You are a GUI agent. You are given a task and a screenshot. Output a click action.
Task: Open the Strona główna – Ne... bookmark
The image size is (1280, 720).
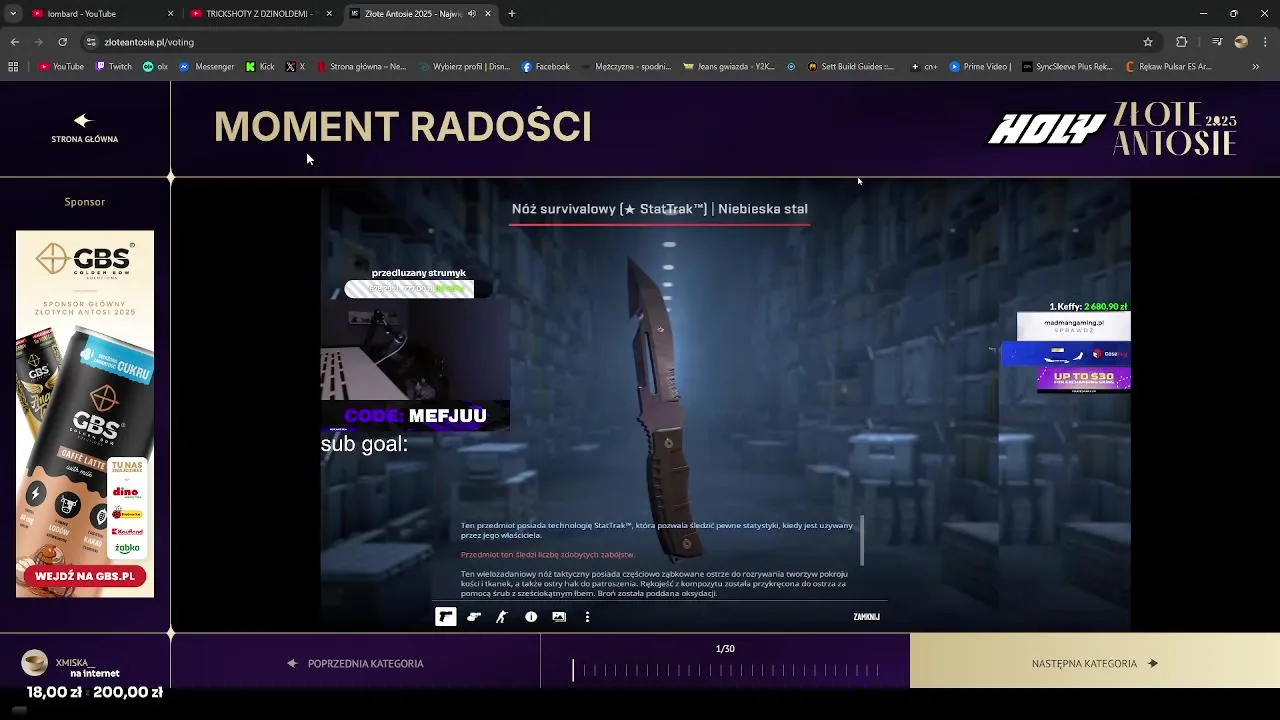tap(361, 67)
